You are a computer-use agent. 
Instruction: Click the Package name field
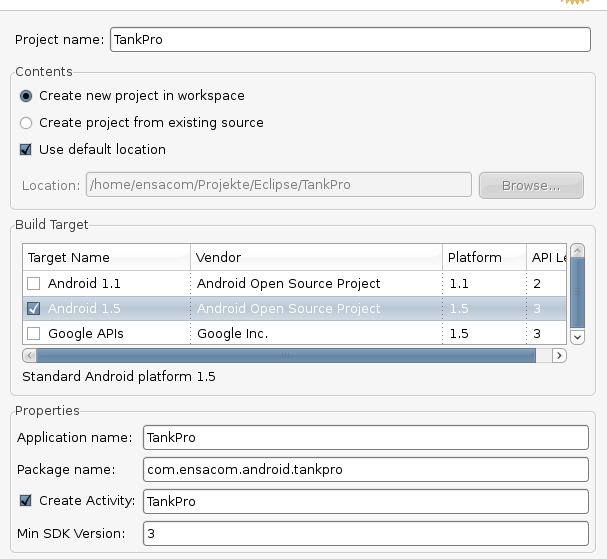click(366, 469)
